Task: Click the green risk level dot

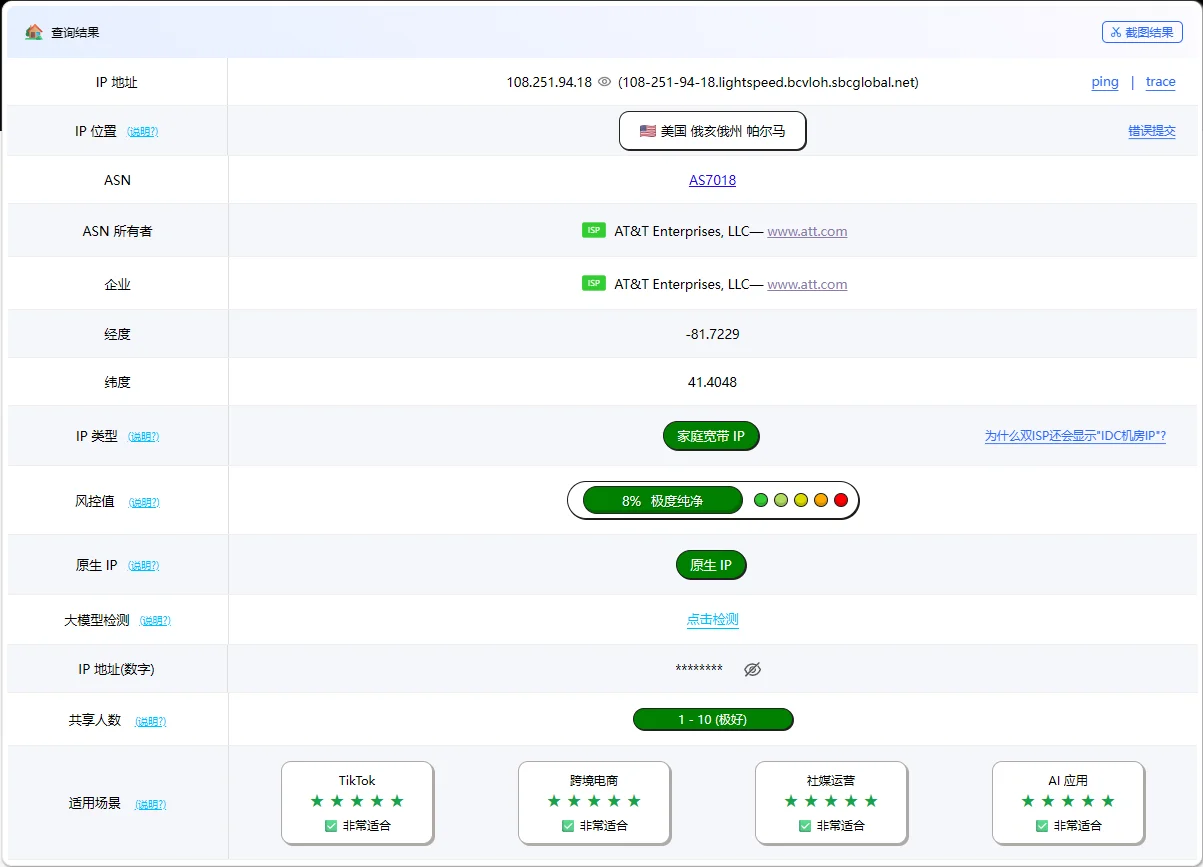Action: 761,500
